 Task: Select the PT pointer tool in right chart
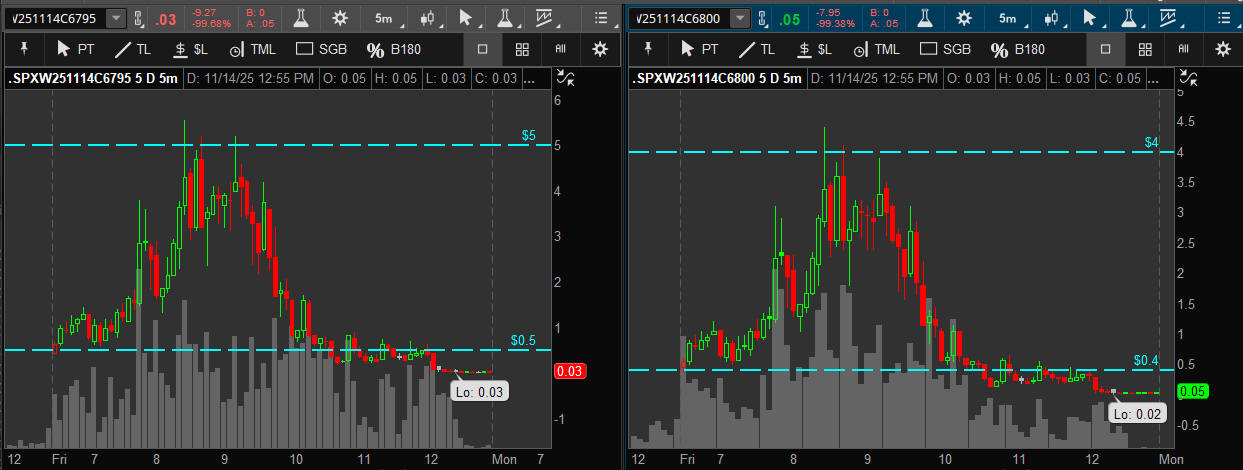pos(699,49)
